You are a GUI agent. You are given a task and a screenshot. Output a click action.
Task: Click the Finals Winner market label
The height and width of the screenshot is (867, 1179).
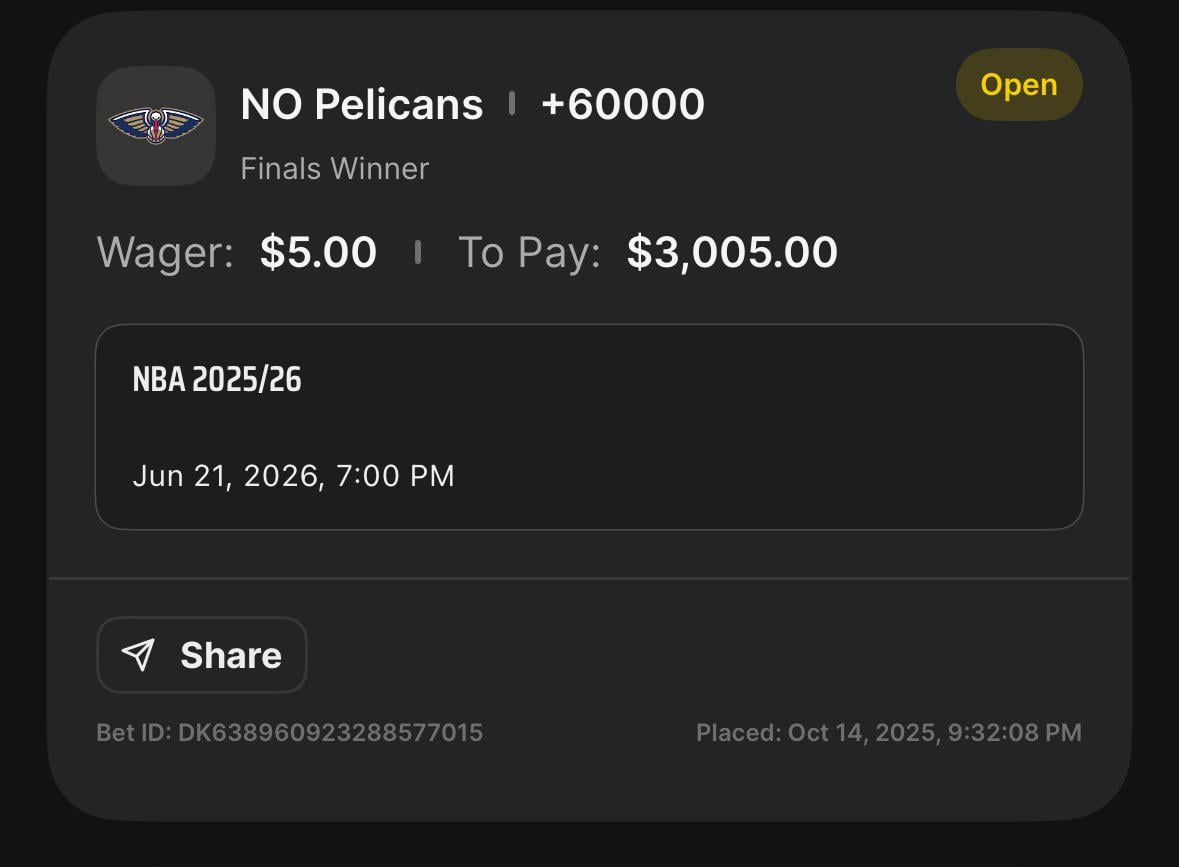click(x=334, y=168)
